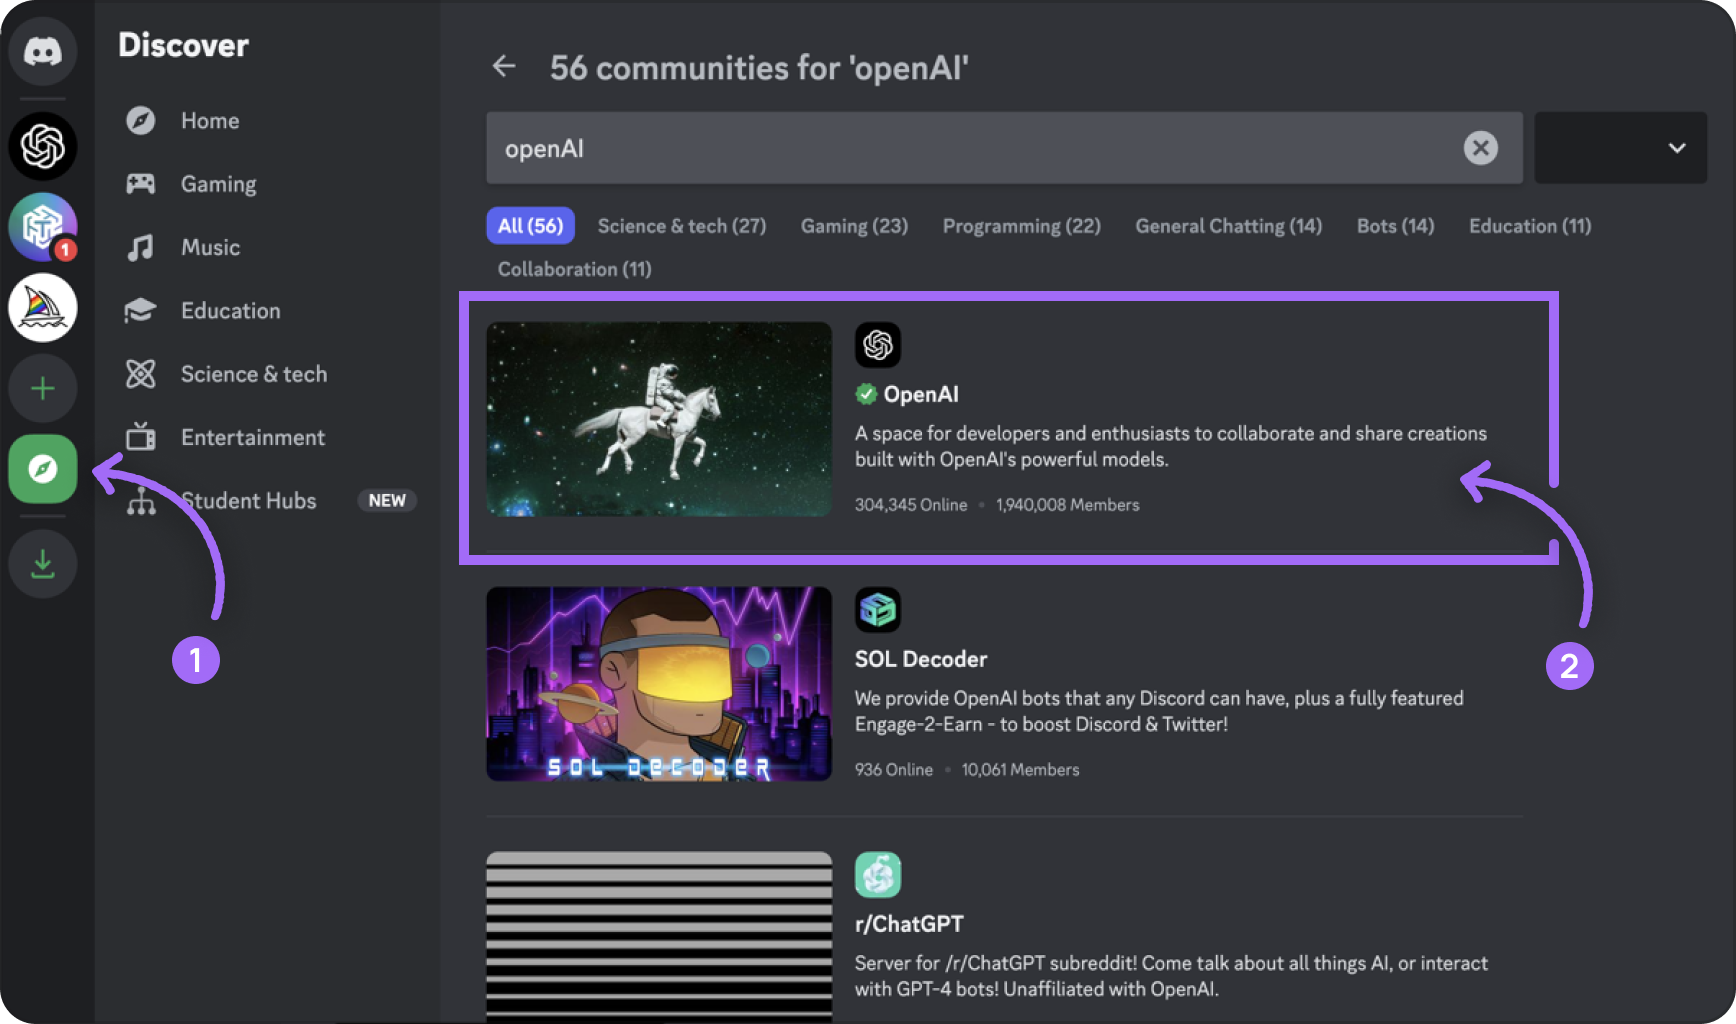Click the r/ChatGPT description text

1171,976
